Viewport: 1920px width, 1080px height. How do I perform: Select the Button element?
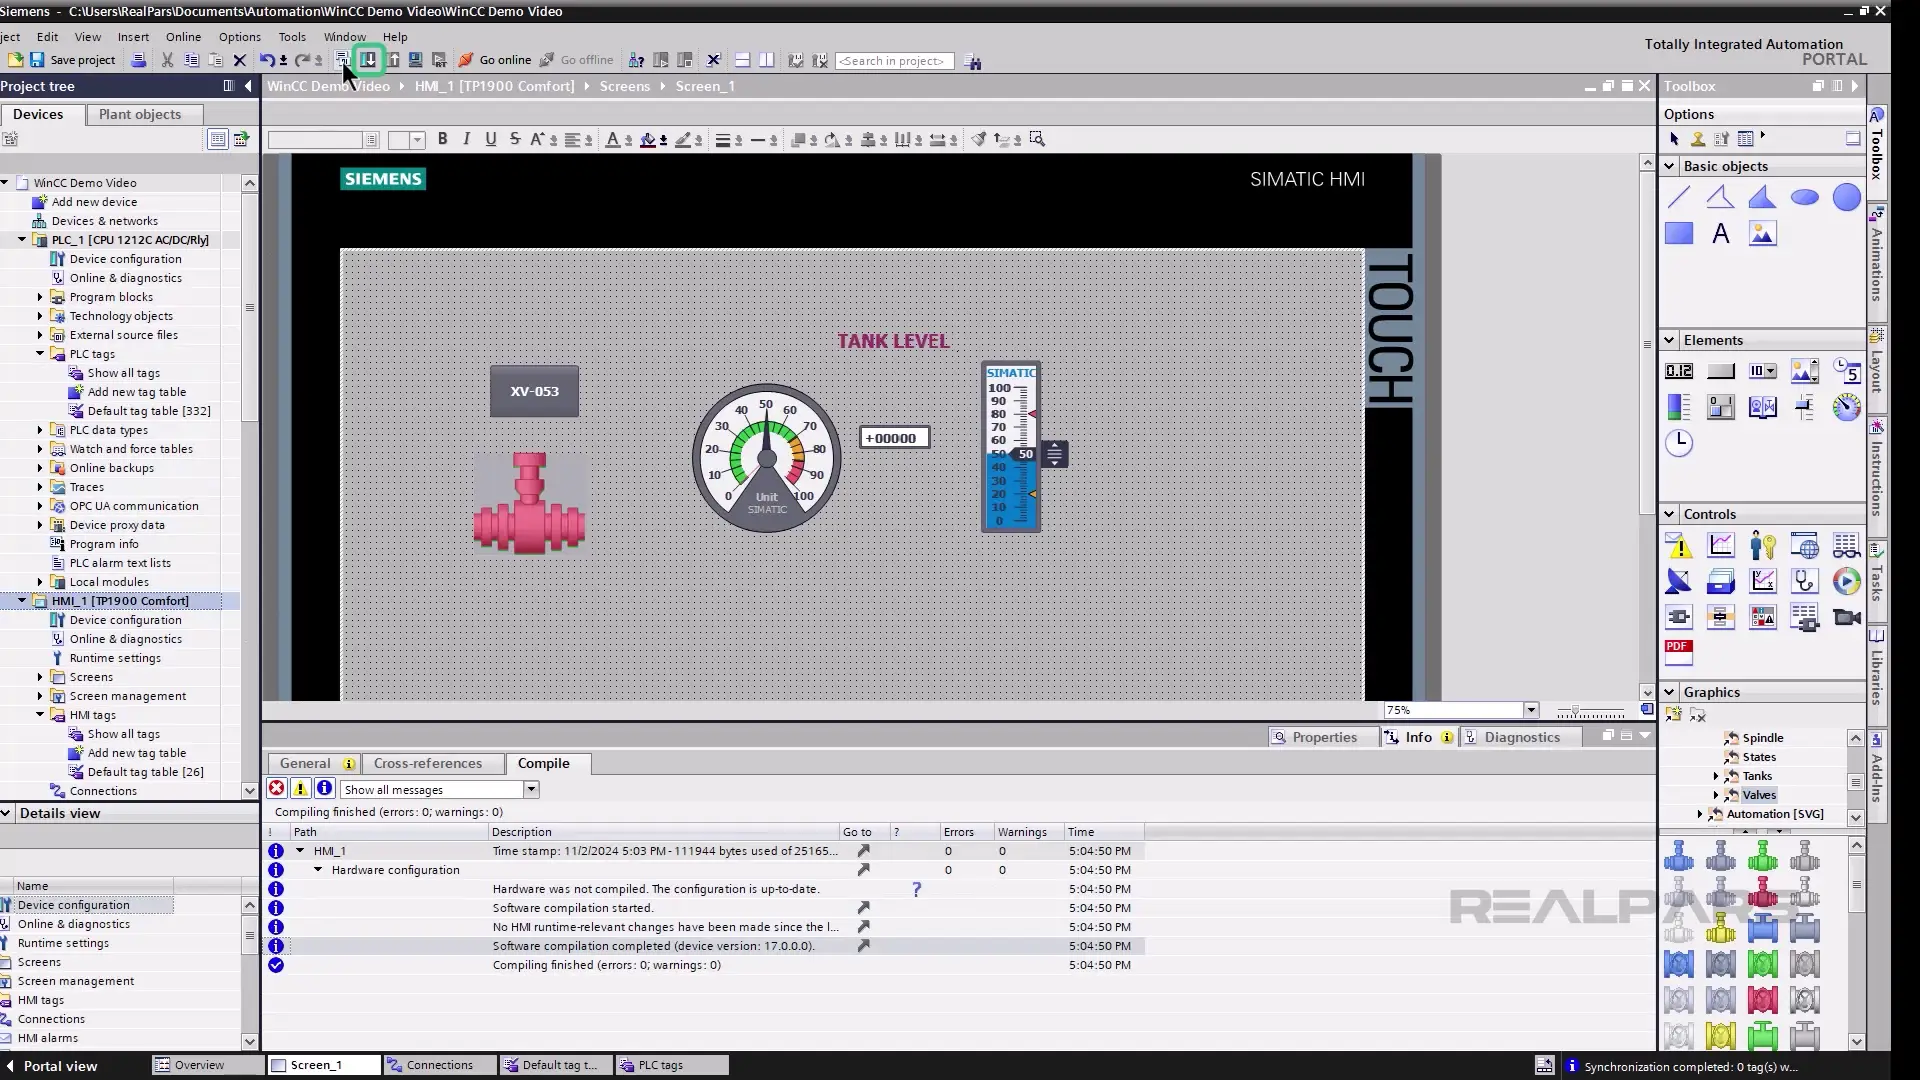1721,371
